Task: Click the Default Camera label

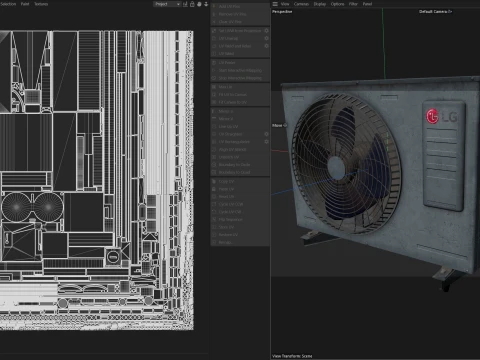Action: click(435, 11)
